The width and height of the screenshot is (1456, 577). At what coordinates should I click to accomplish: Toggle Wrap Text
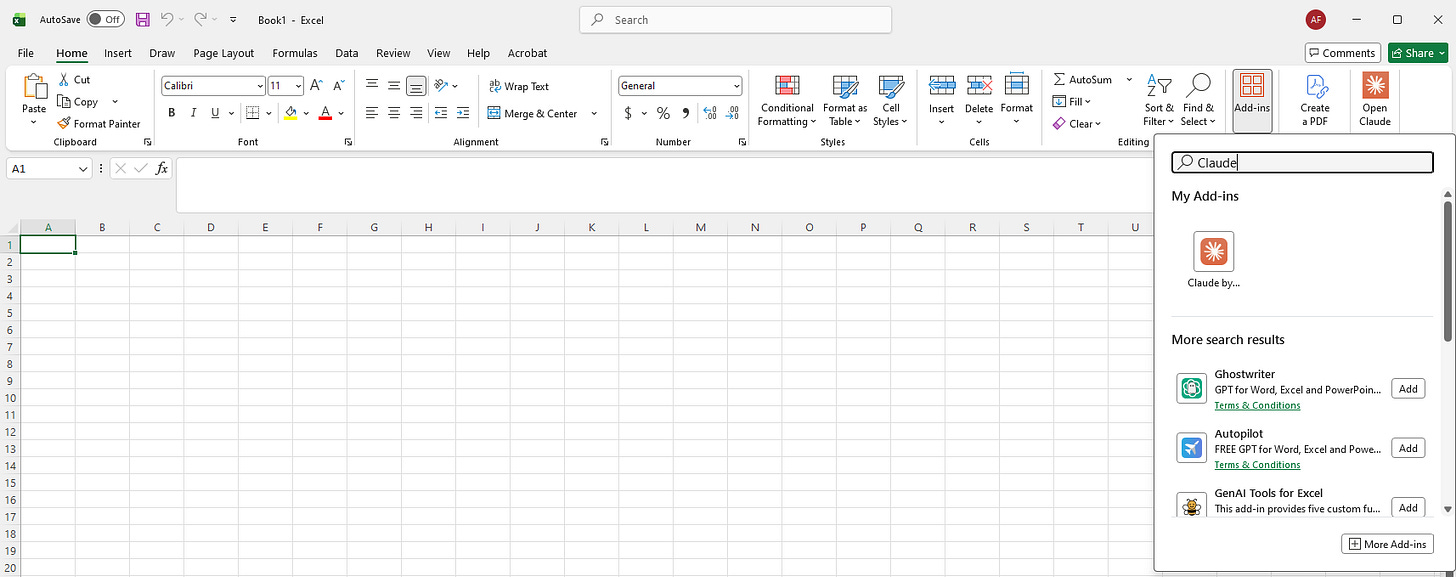click(519, 86)
